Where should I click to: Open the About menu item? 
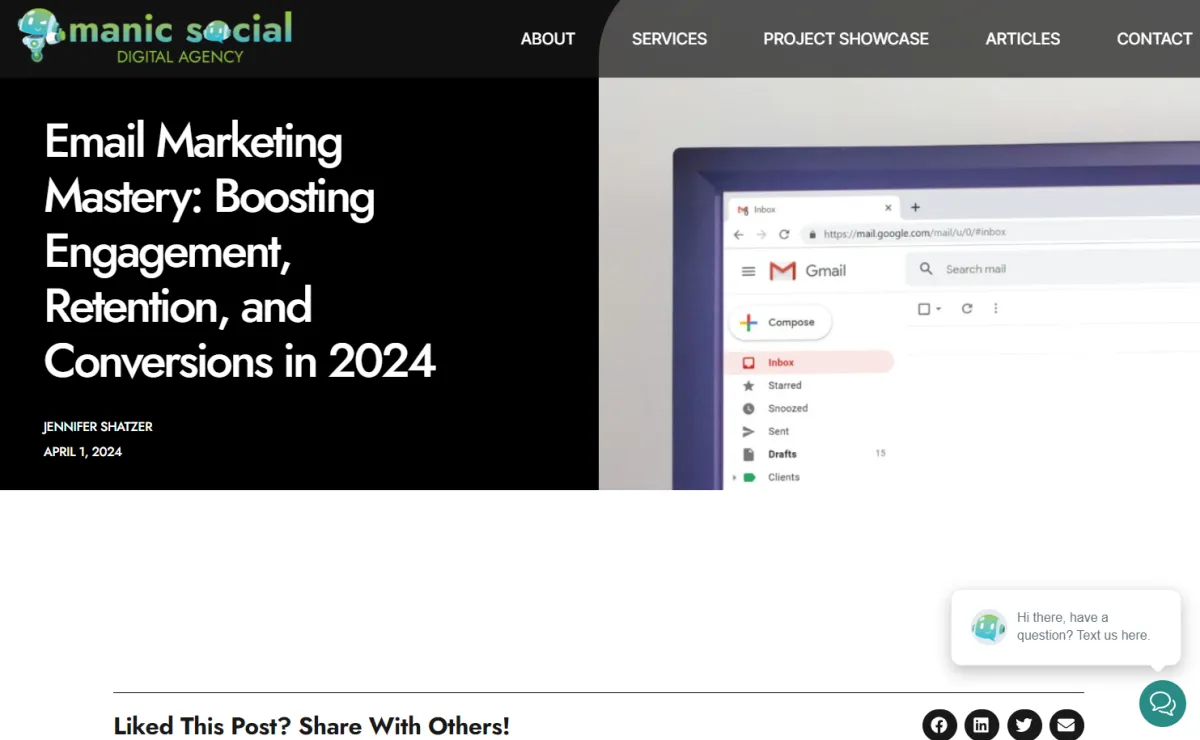pyautogui.click(x=548, y=39)
